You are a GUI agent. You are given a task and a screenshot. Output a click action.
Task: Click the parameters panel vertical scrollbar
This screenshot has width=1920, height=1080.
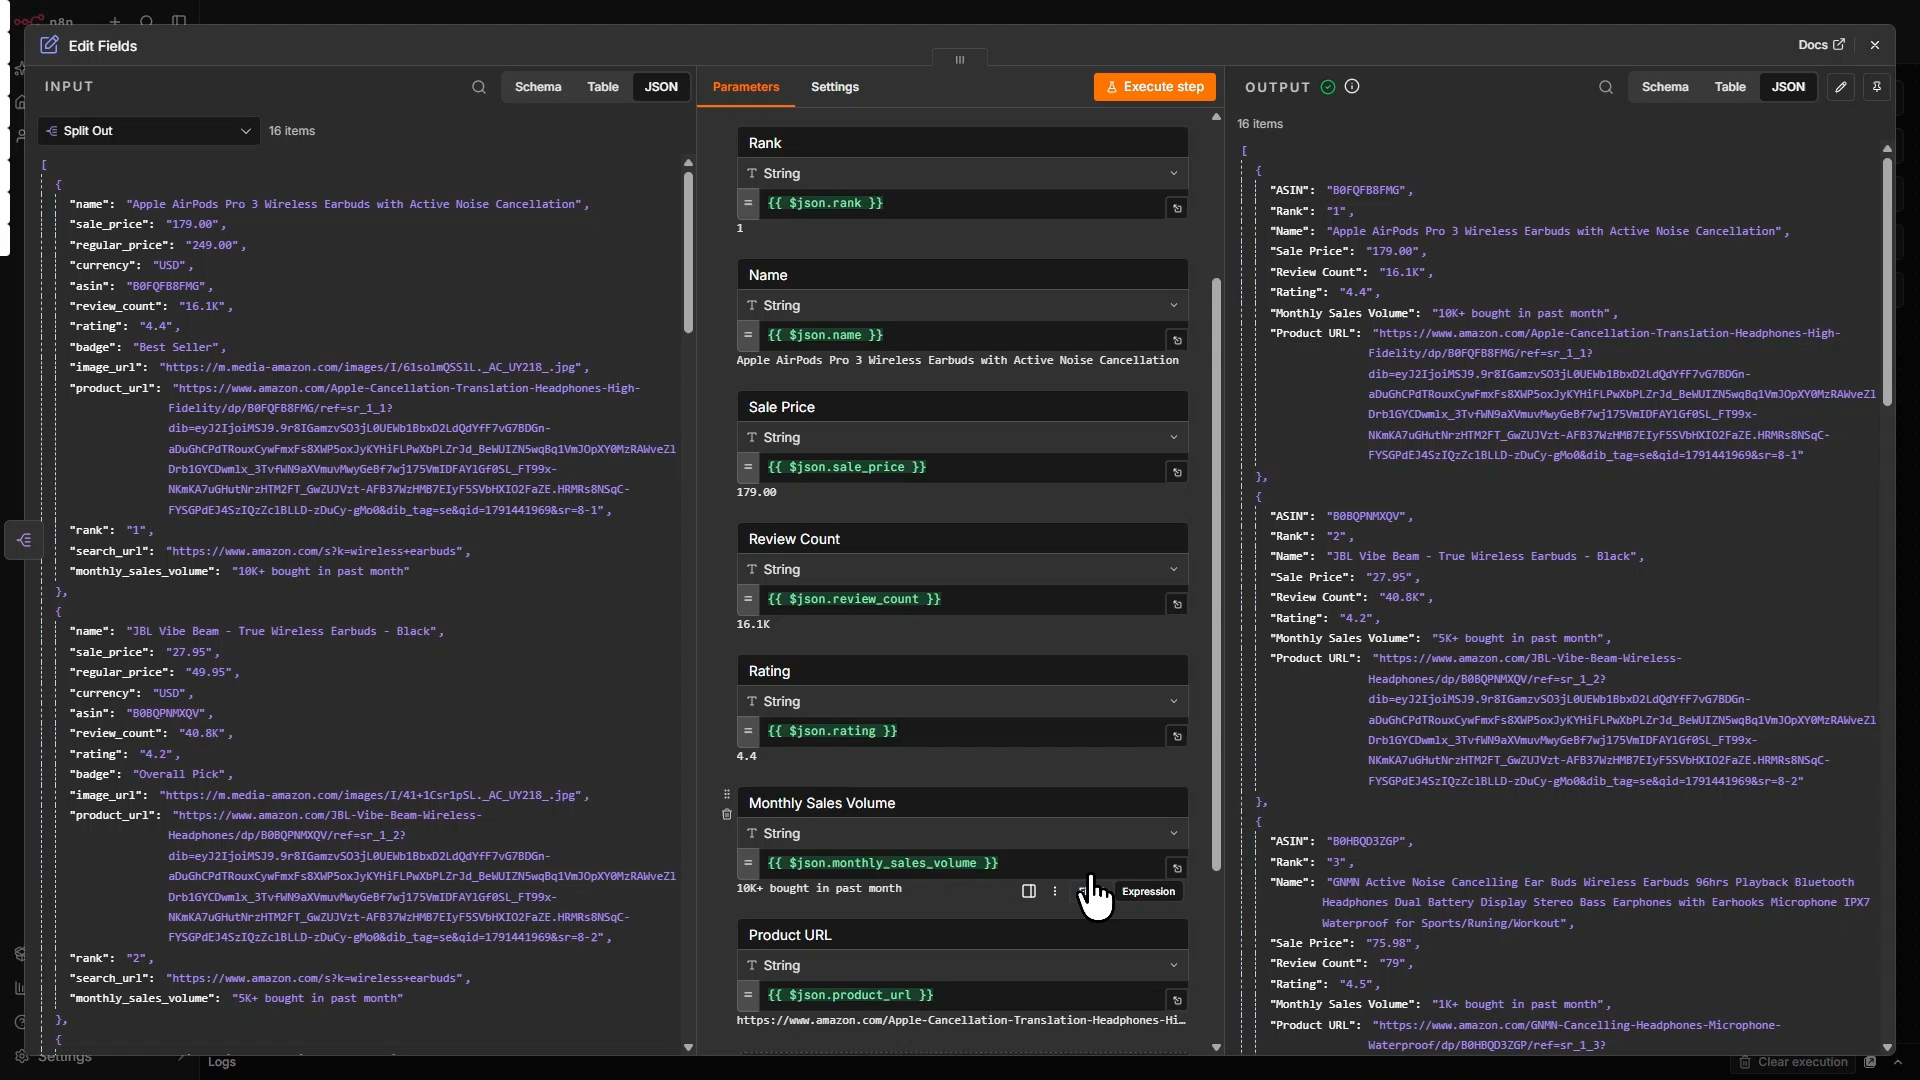pyautogui.click(x=1216, y=575)
